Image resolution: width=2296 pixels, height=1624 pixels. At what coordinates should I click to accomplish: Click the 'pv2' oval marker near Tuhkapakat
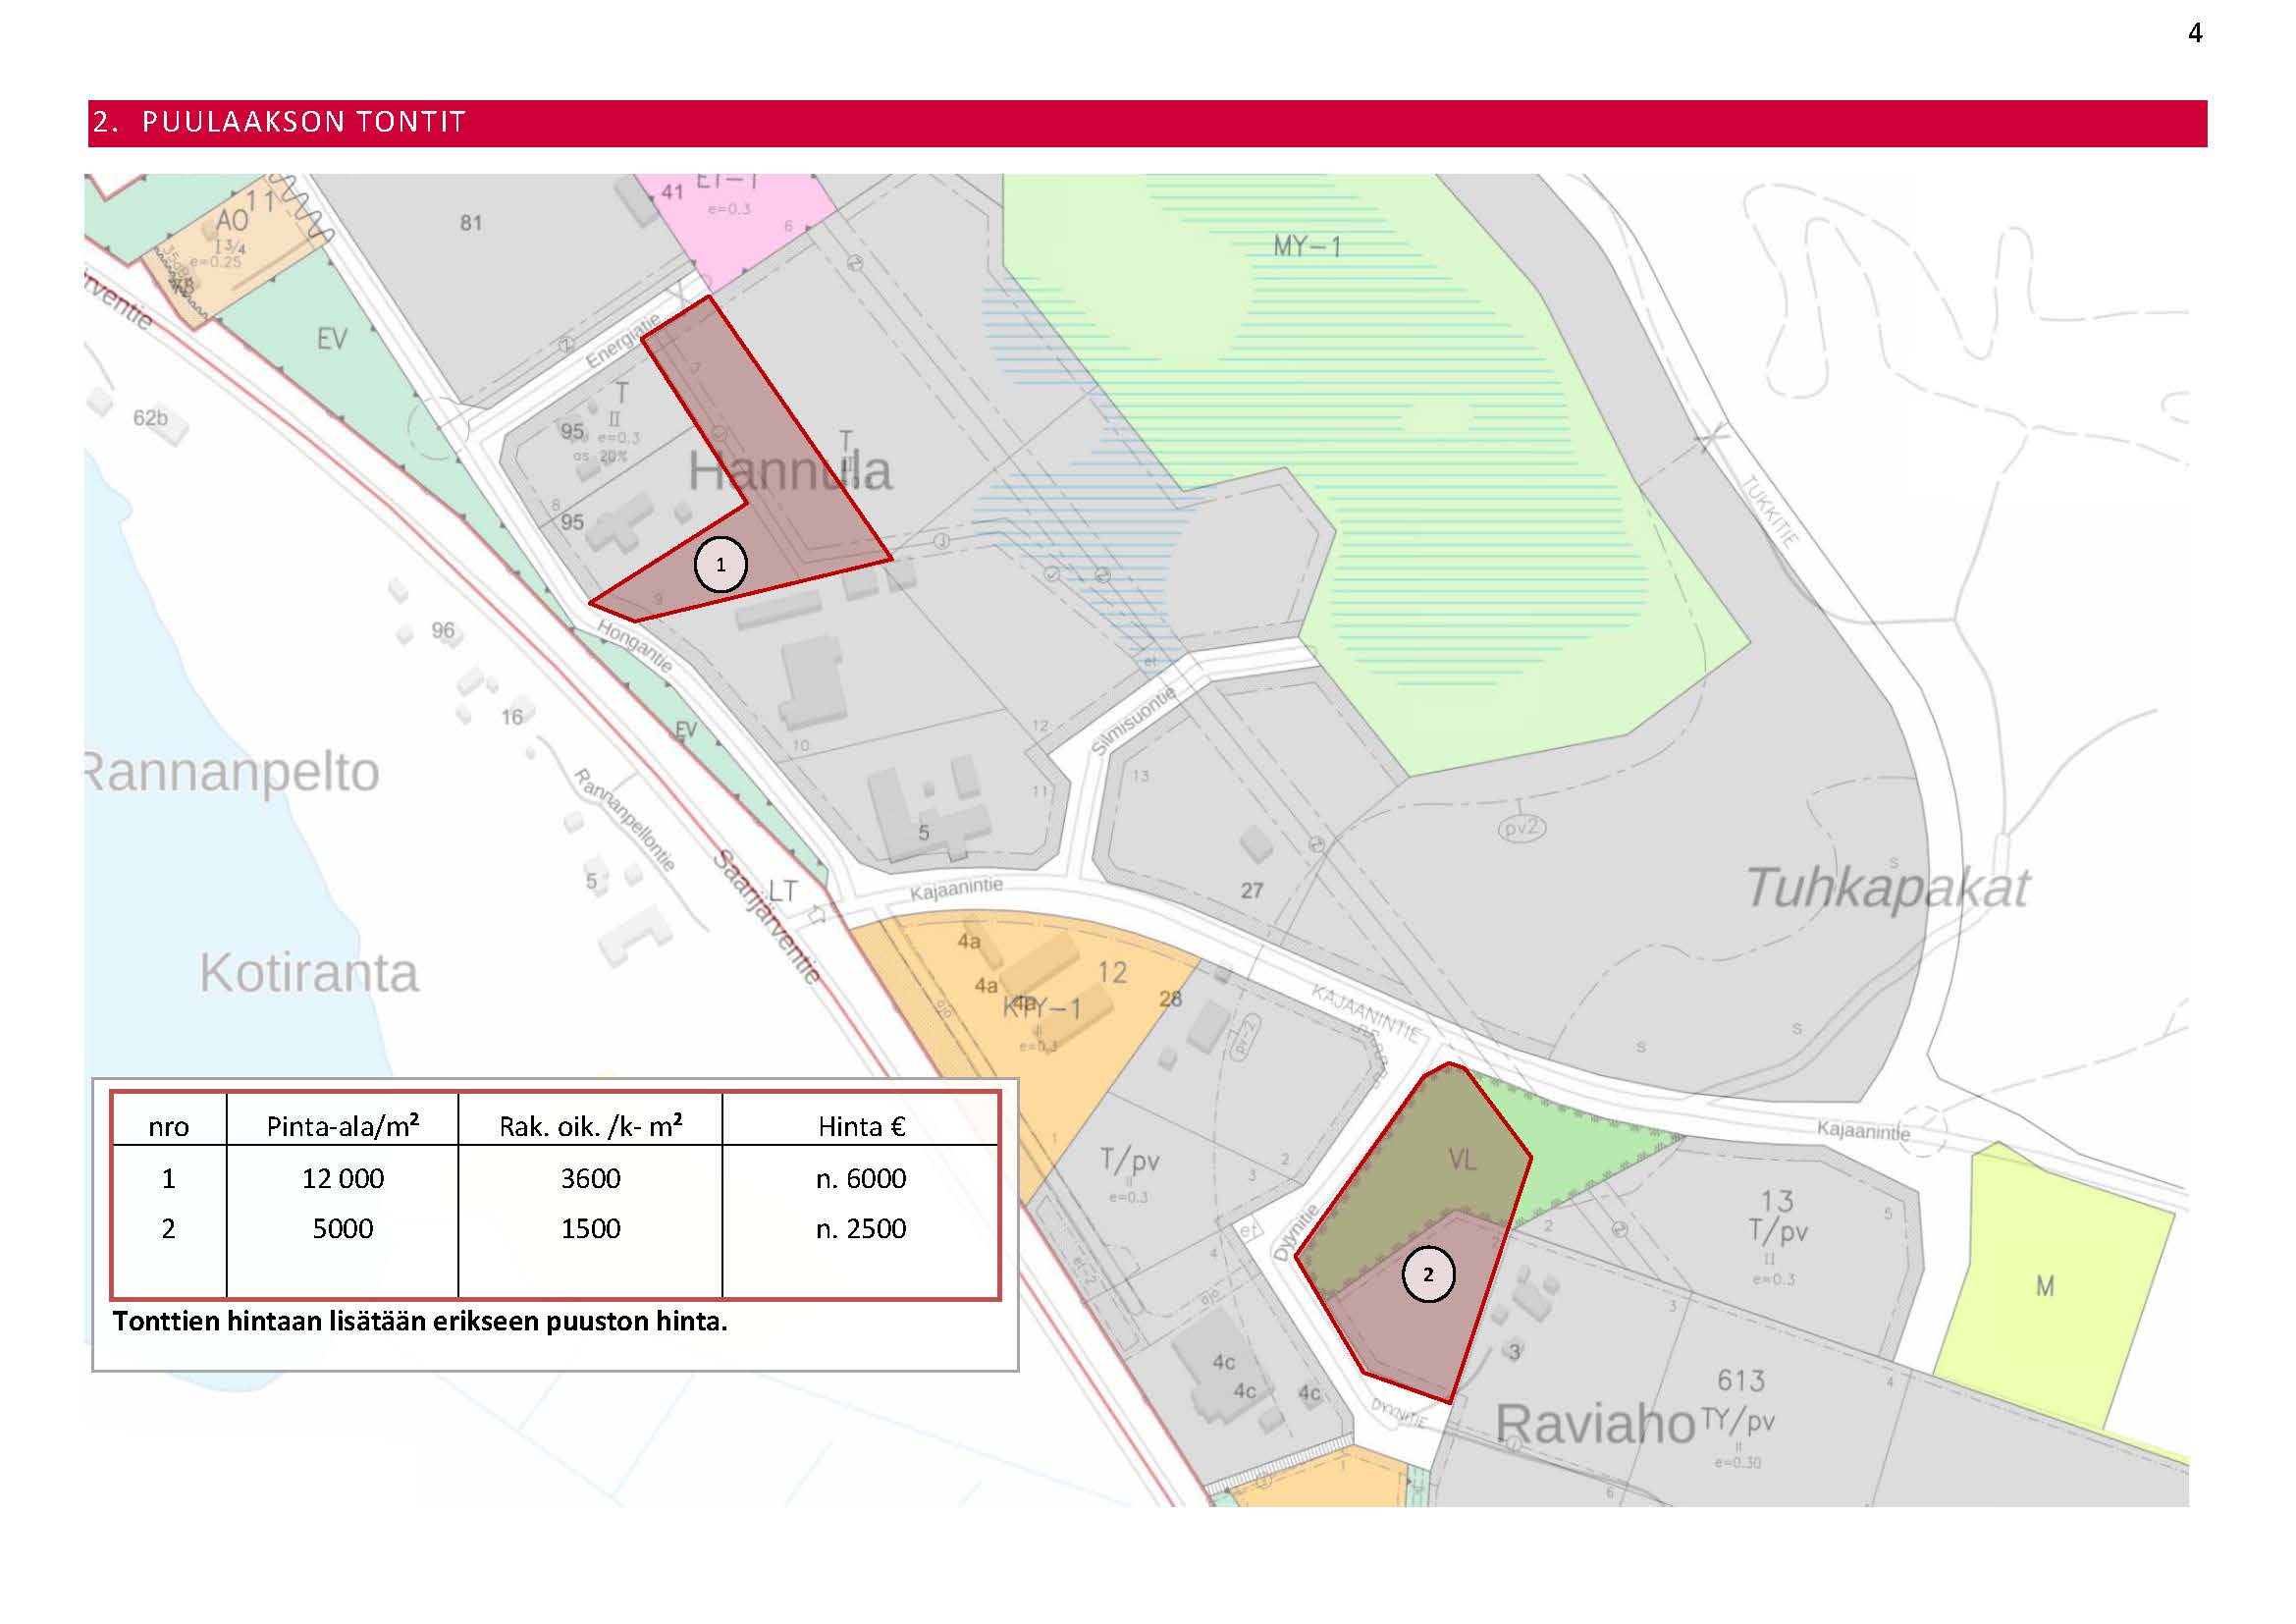tap(1521, 829)
